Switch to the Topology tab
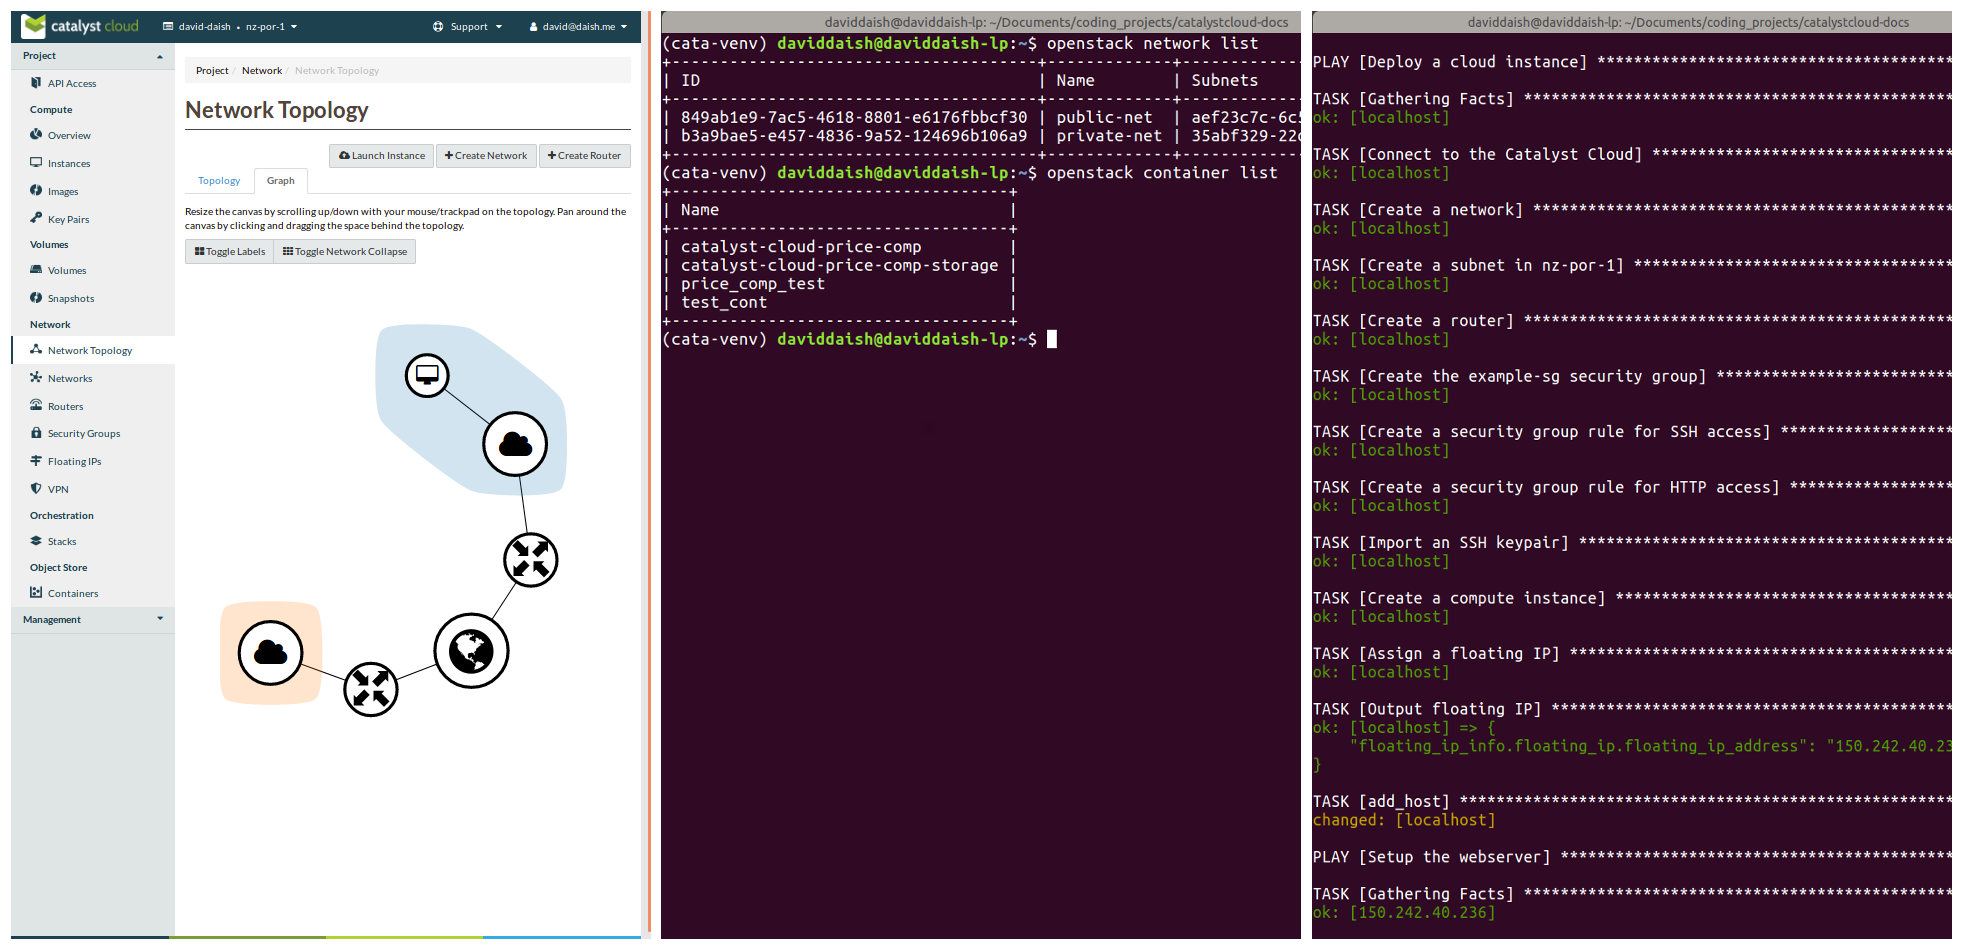 pyautogui.click(x=219, y=181)
